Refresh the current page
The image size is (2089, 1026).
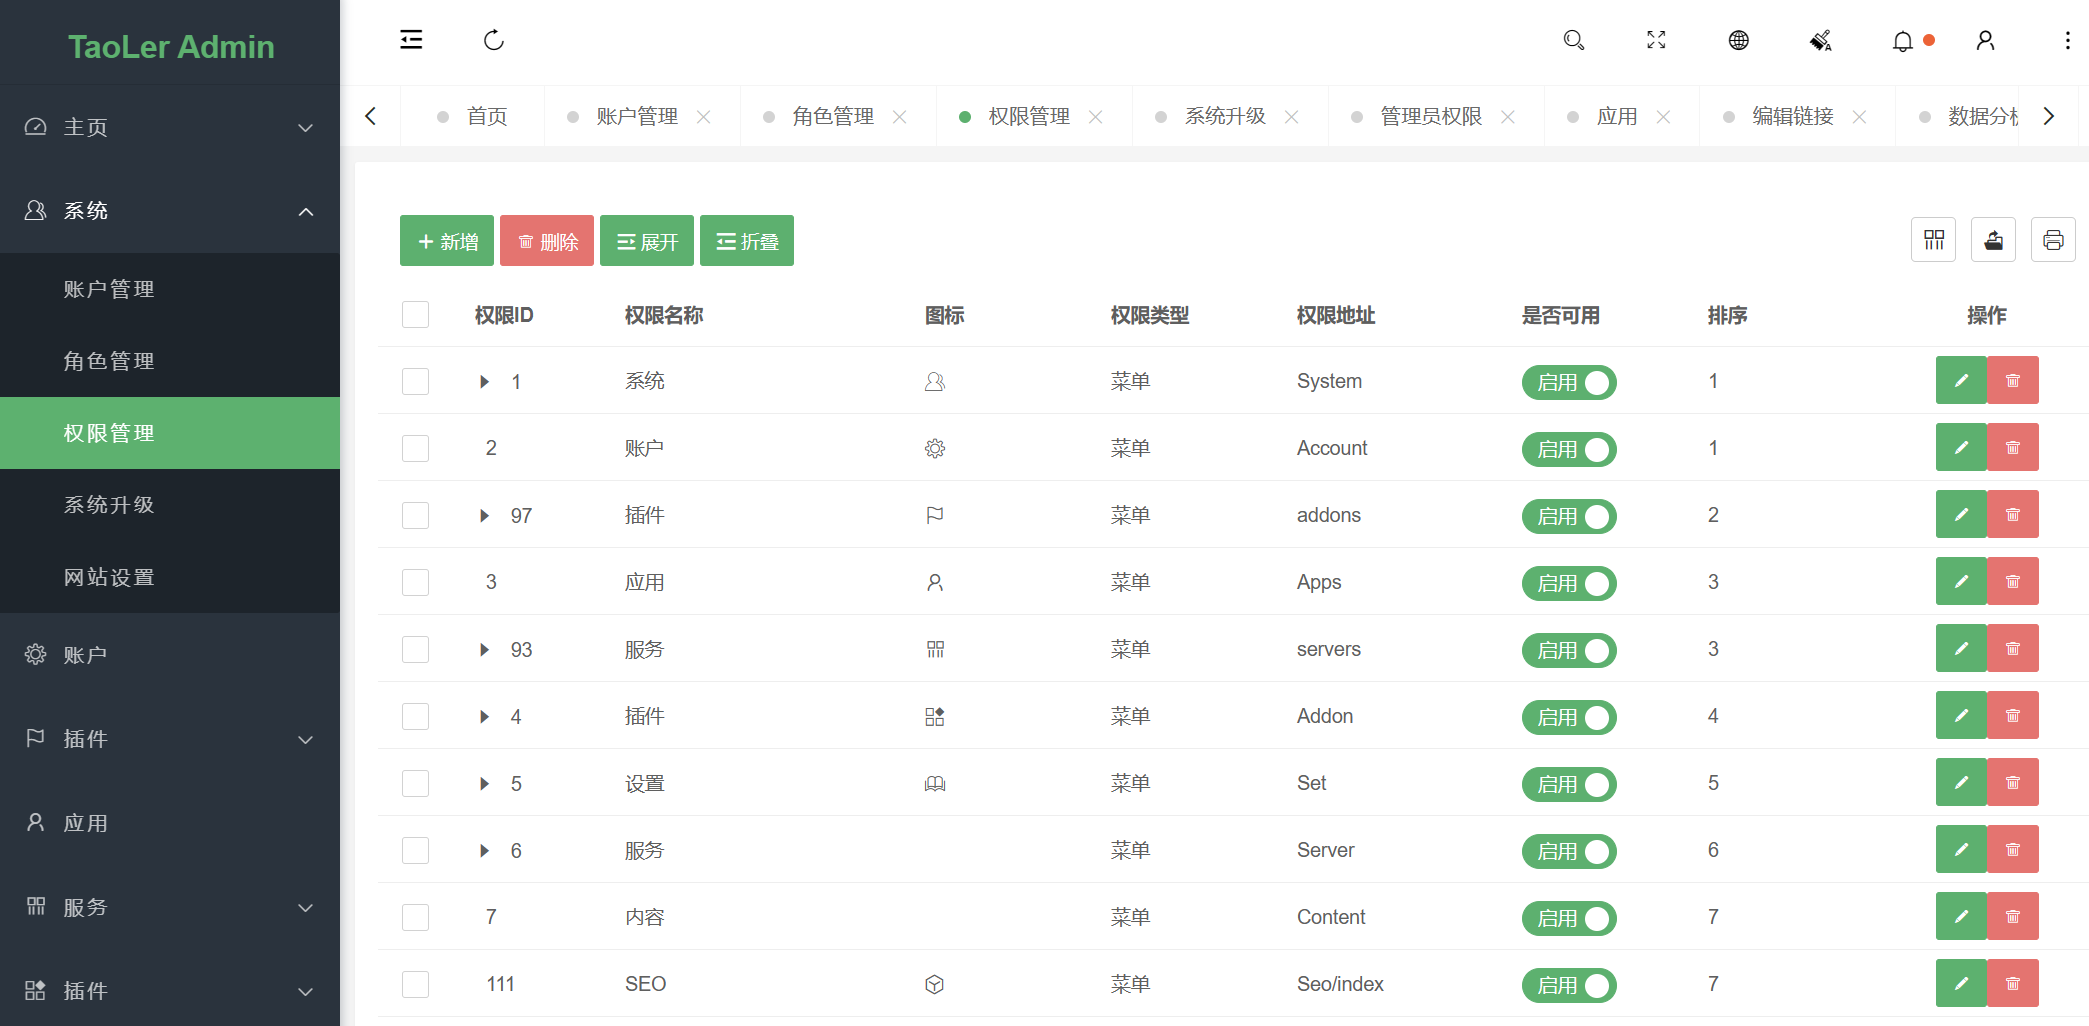(x=493, y=40)
